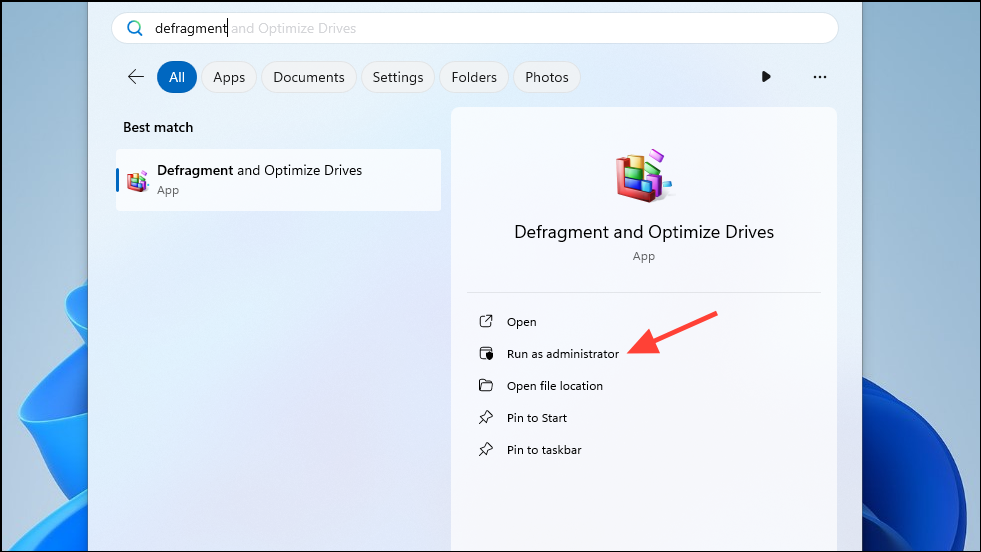This screenshot has height=552, width=981.
Task: Switch to the Documents filter tab
Action: click(x=309, y=77)
